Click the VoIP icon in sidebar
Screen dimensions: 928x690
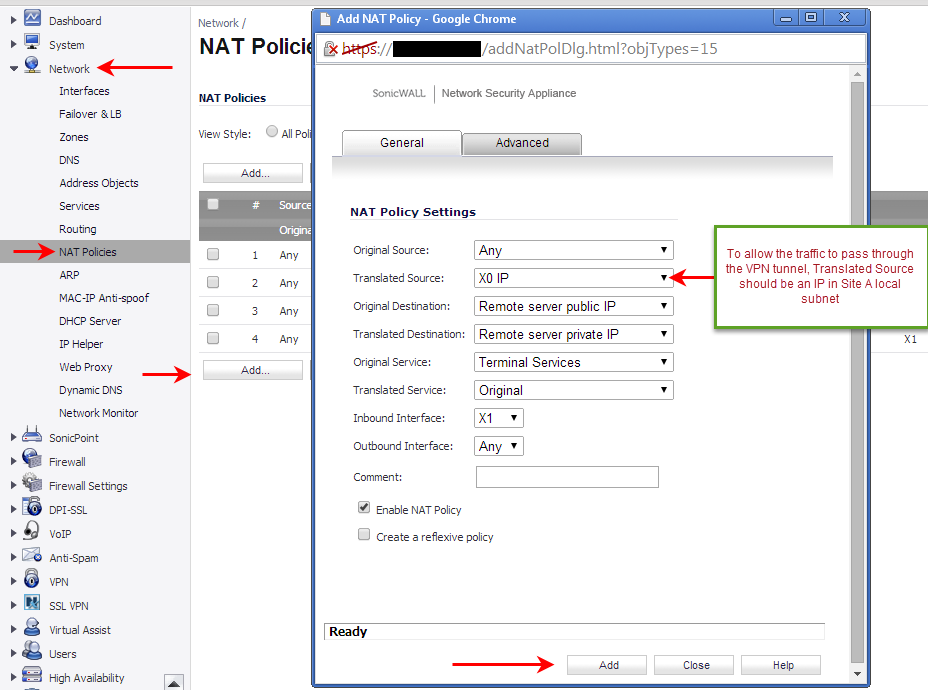pyautogui.click(x=32, y=533)
